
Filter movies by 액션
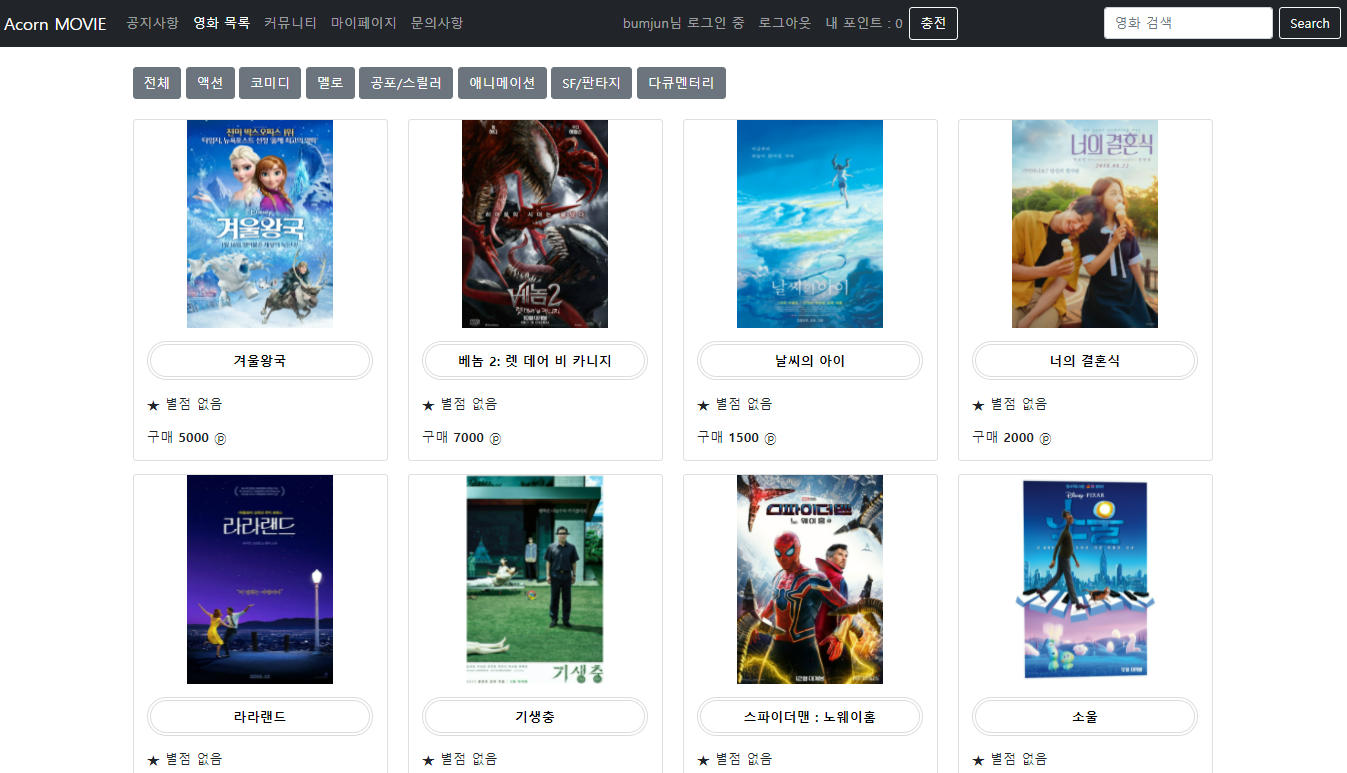coord(210,83)
